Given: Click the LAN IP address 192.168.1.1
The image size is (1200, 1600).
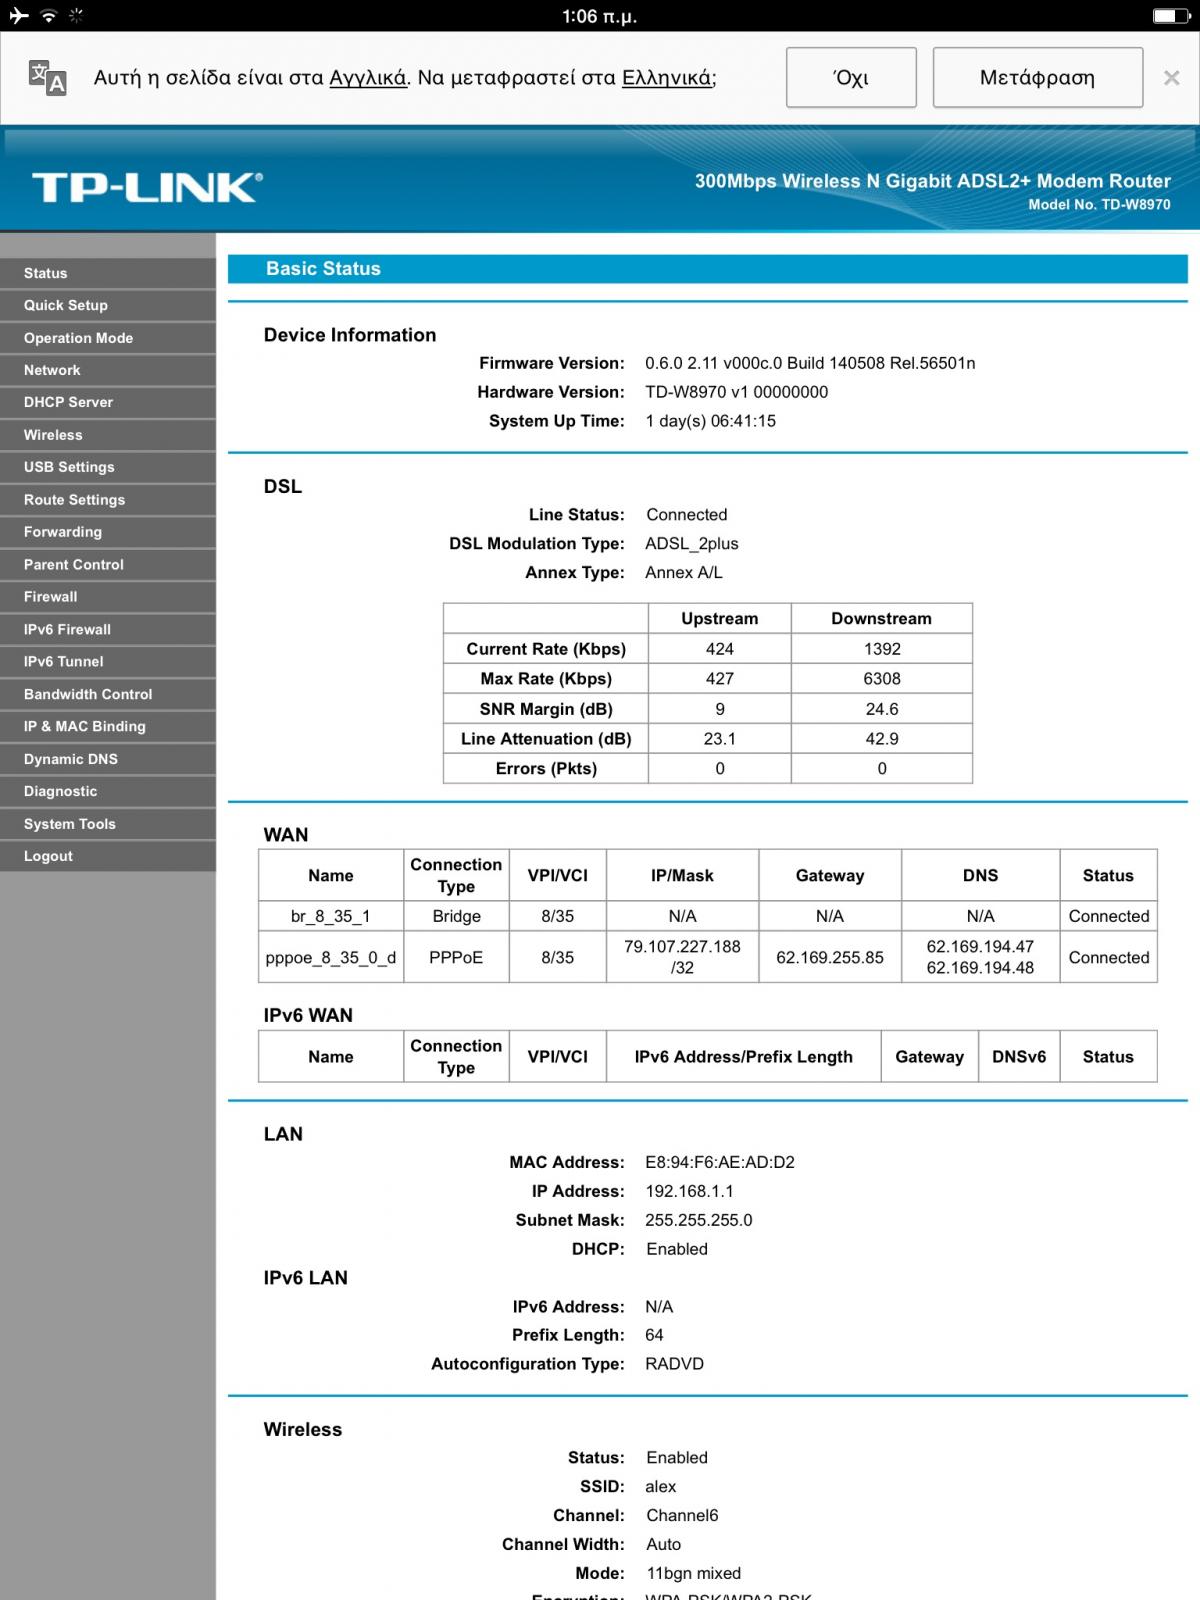Looking at the screenshot, I should (690, 1191).
